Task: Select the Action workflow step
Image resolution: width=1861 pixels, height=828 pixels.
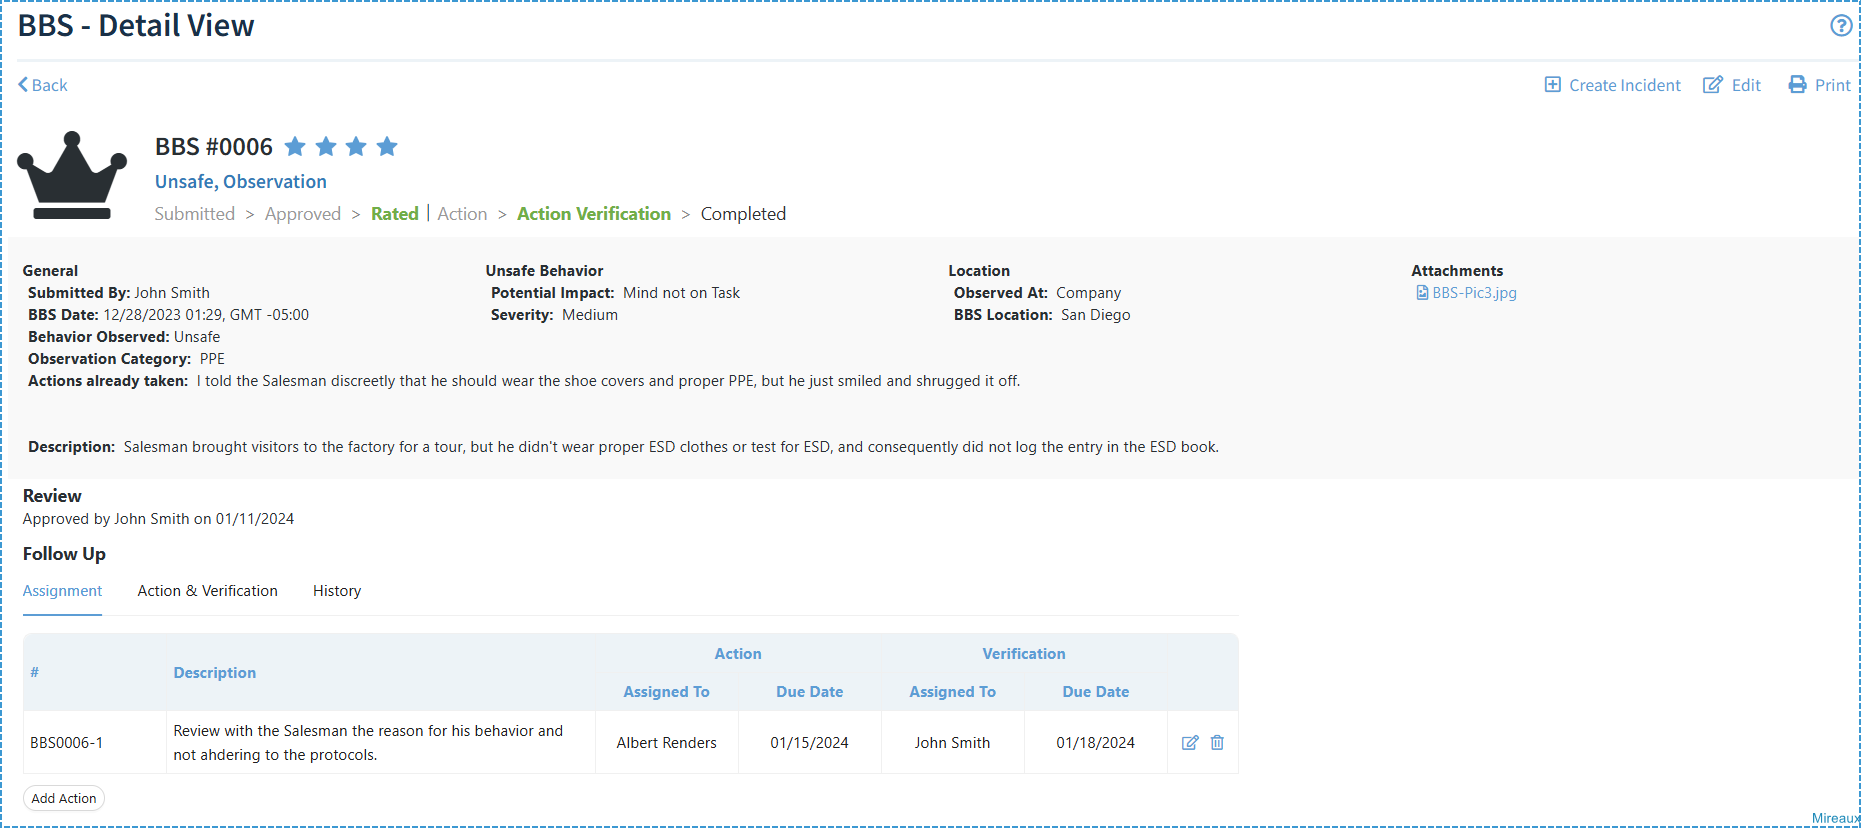Action: coord(462,214)
